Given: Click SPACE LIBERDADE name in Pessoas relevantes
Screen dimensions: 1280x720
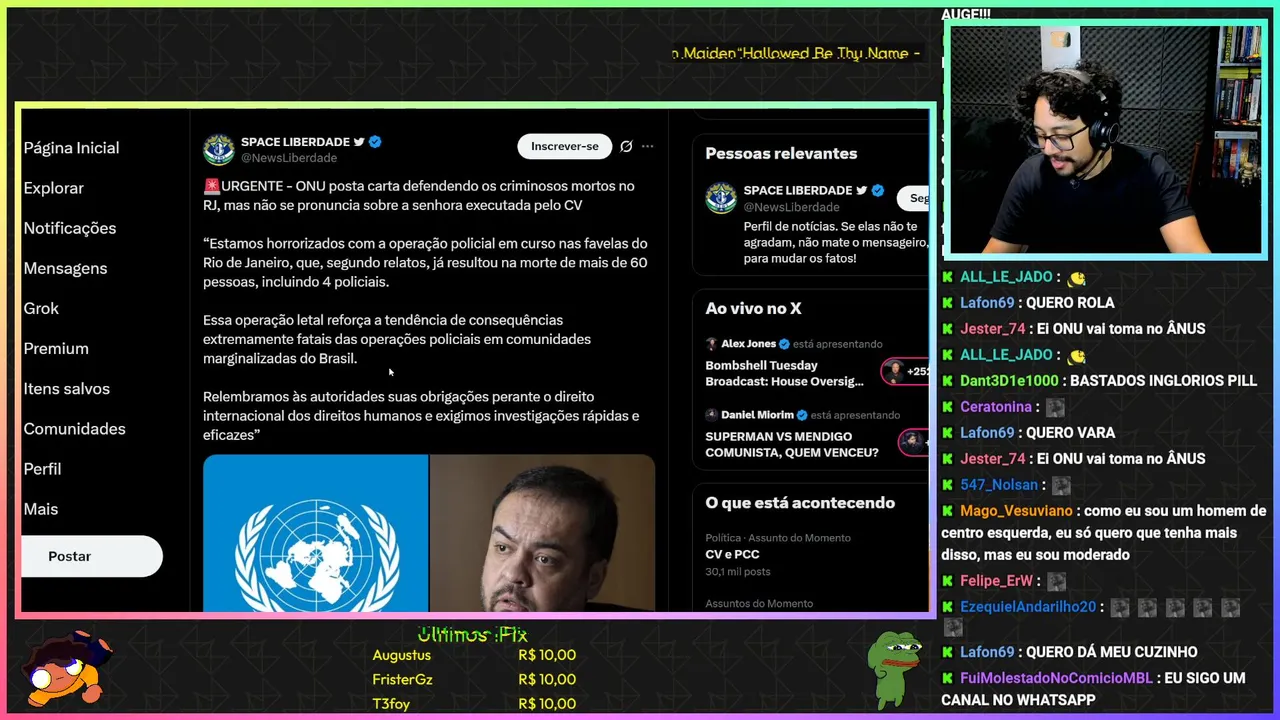Looking at the screenshot, I should tap(798, 190).
